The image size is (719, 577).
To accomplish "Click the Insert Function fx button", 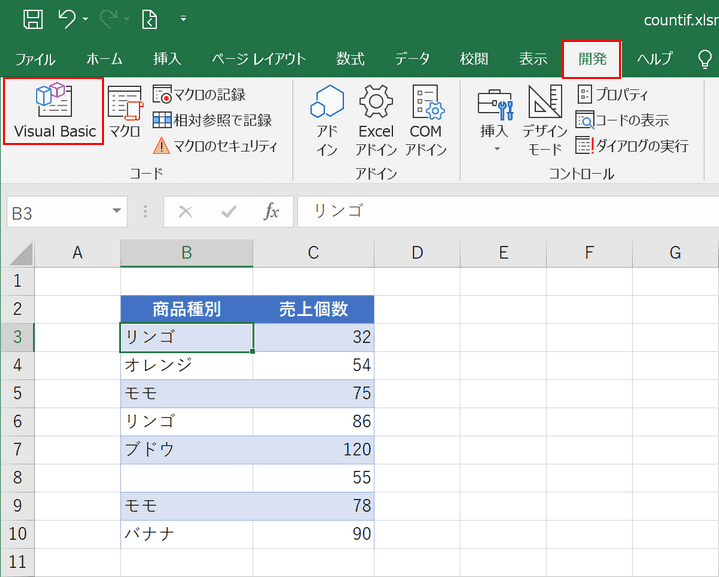I will click(271, 211).
